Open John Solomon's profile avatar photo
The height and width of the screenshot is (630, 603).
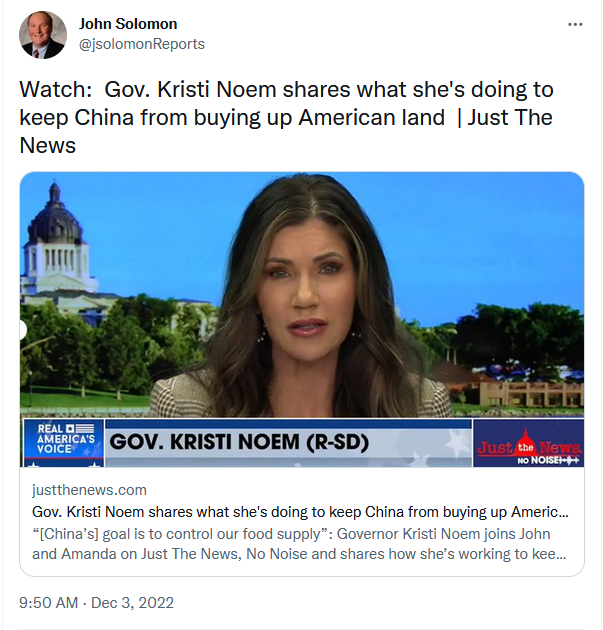click(x=43, y=35)
